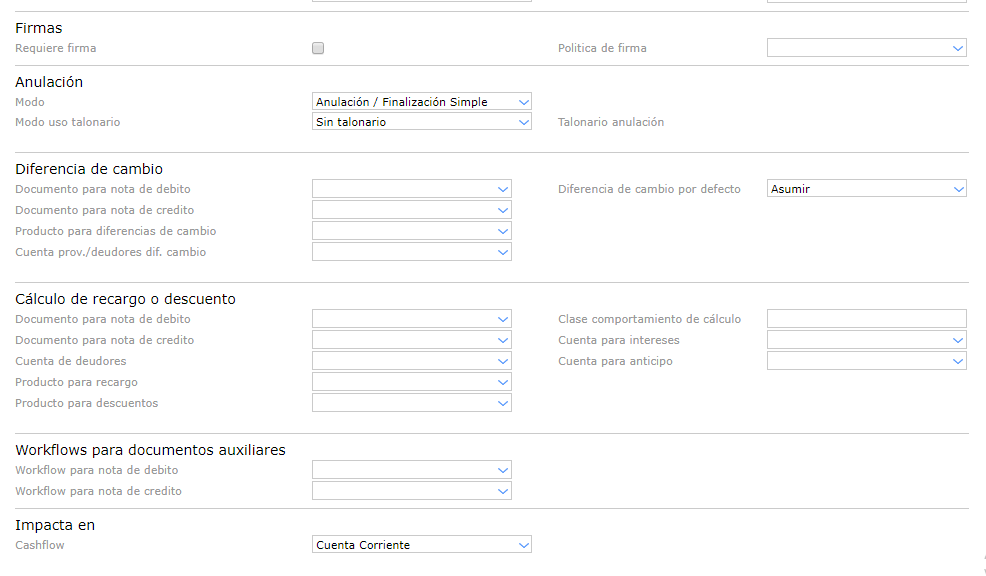The width and height of the screenshot is (986, 576).
Task: Expand the Modo uso talonario dropdown
Action: point(421,122)
